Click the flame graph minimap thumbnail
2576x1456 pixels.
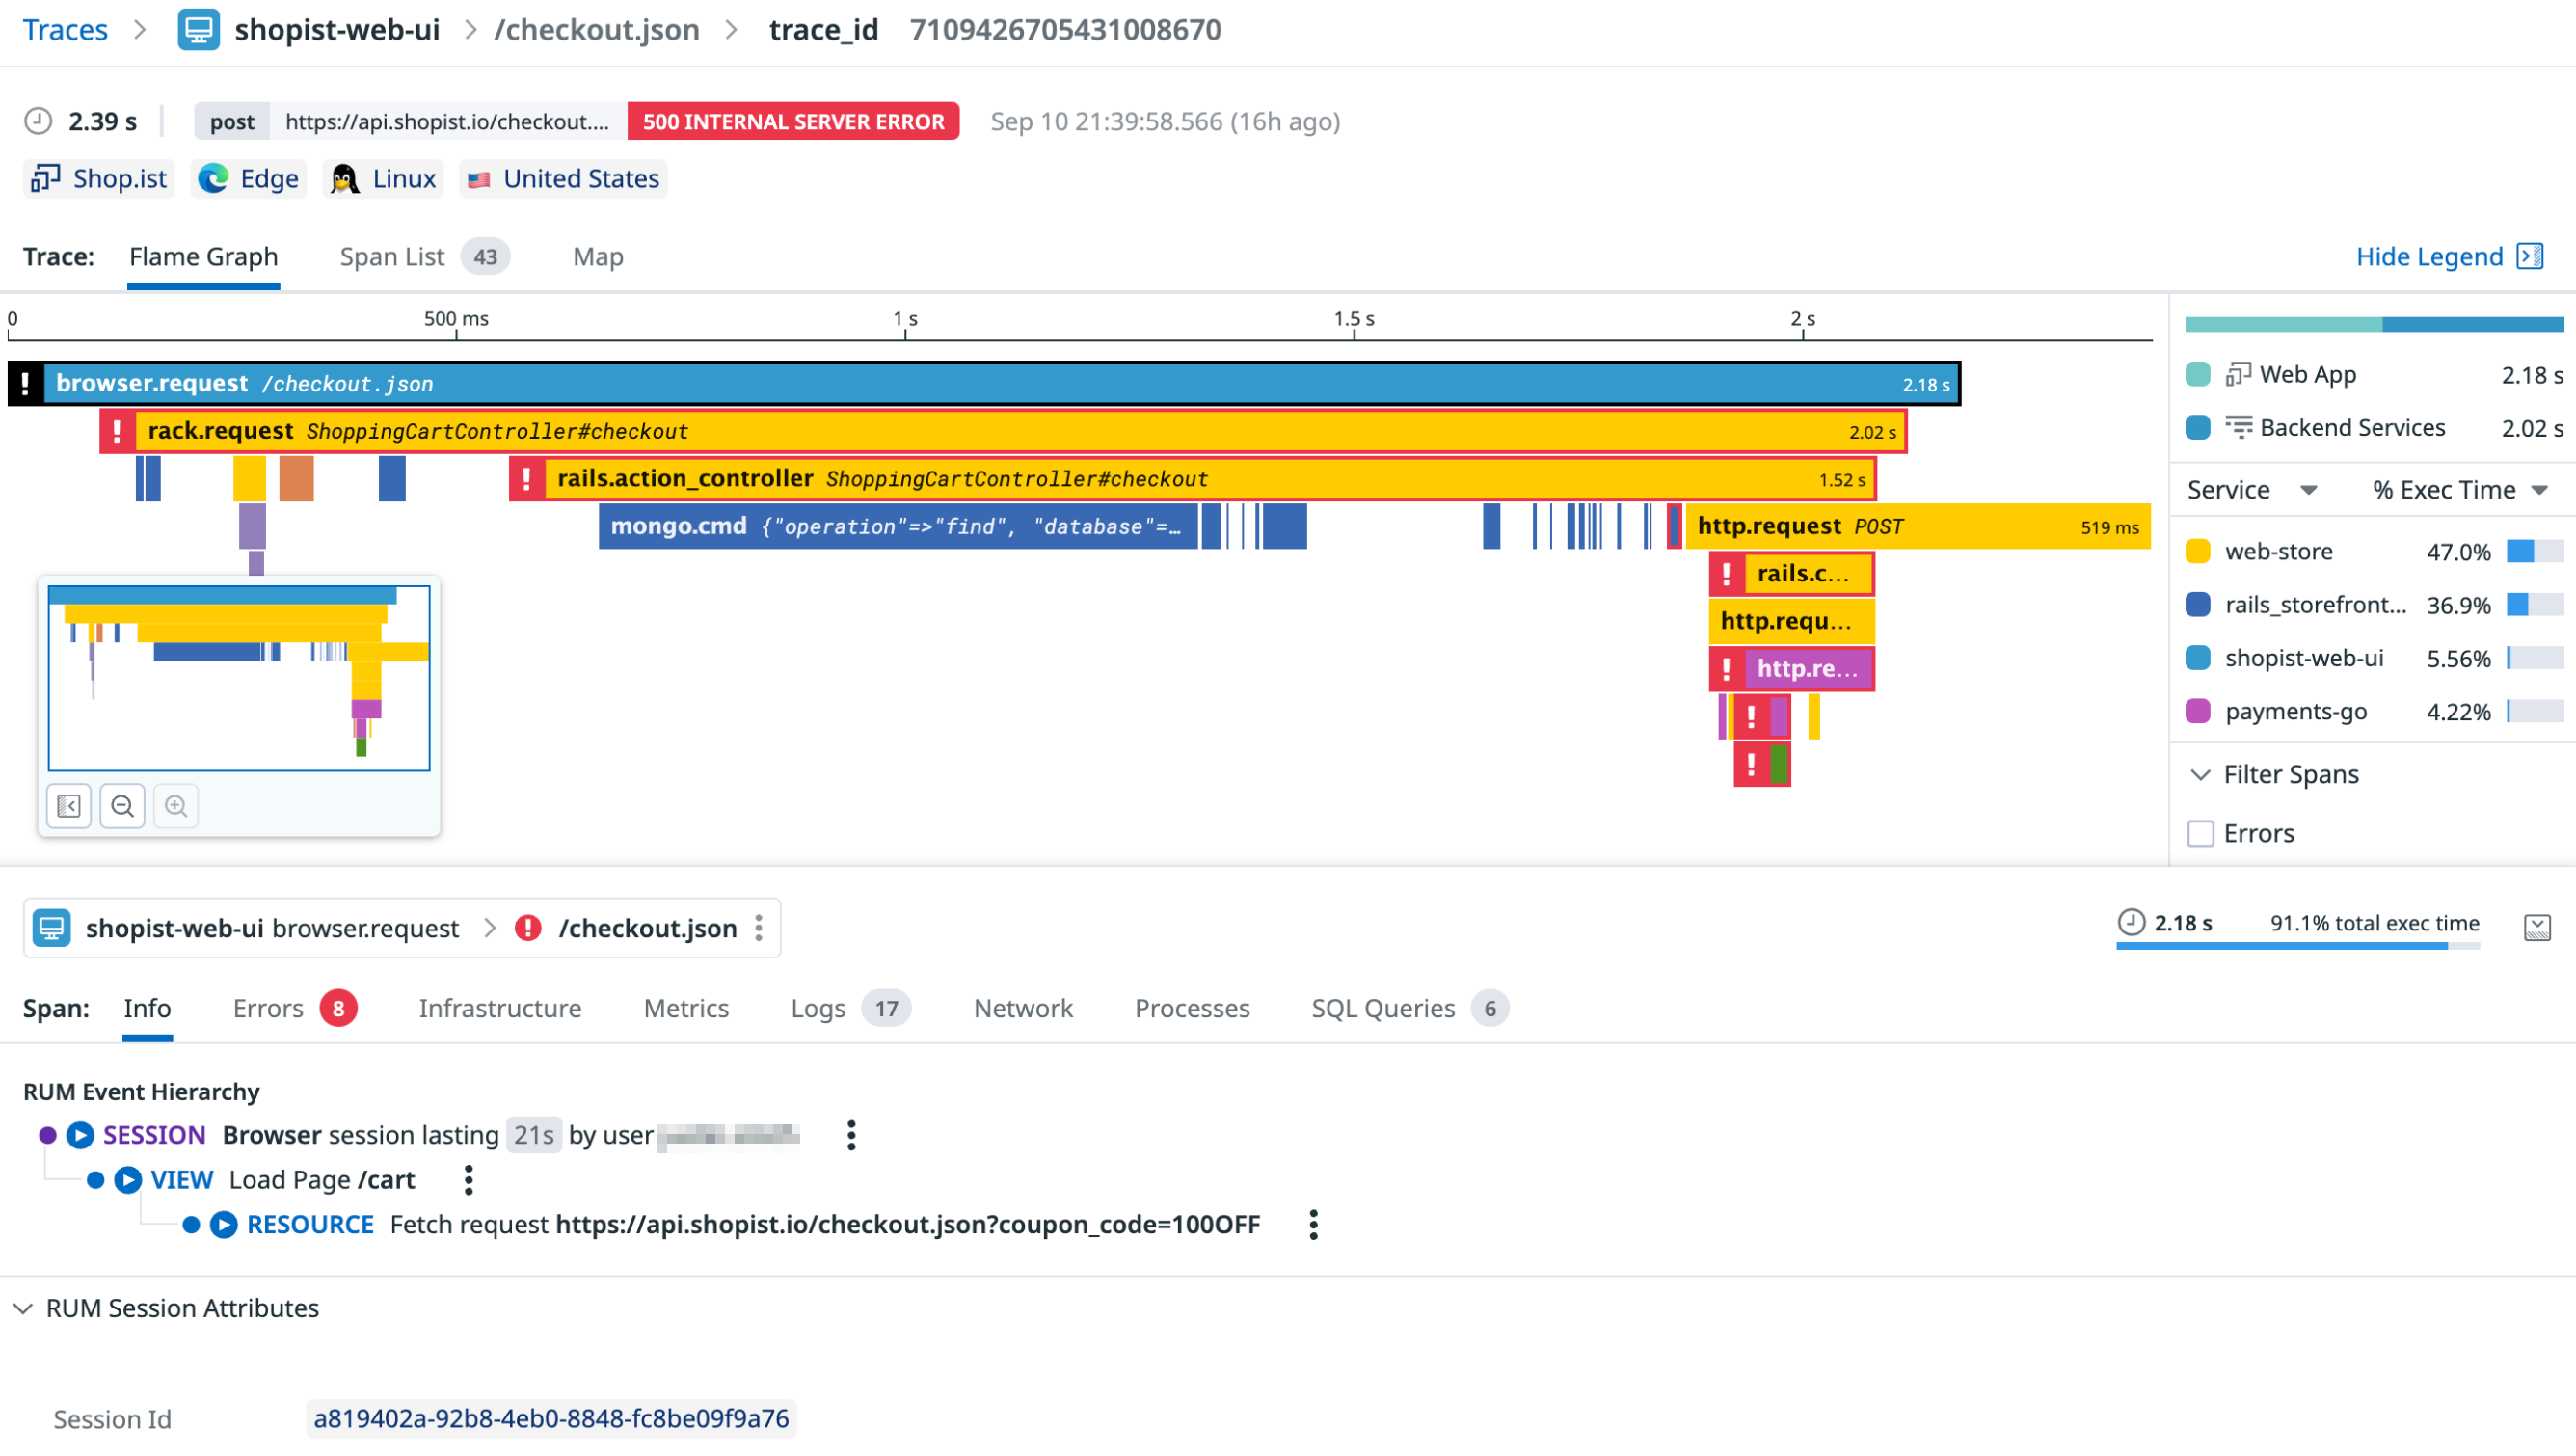239,678
